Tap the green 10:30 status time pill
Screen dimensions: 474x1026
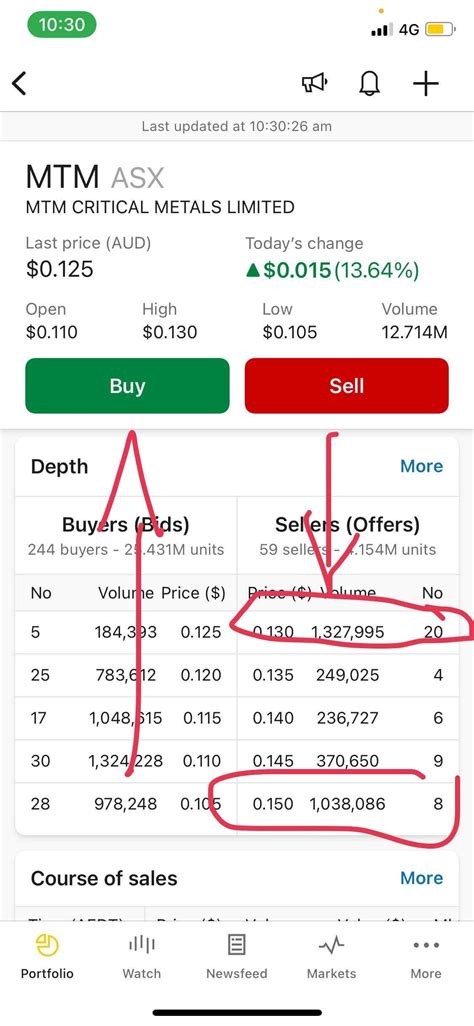pos(62,25)
